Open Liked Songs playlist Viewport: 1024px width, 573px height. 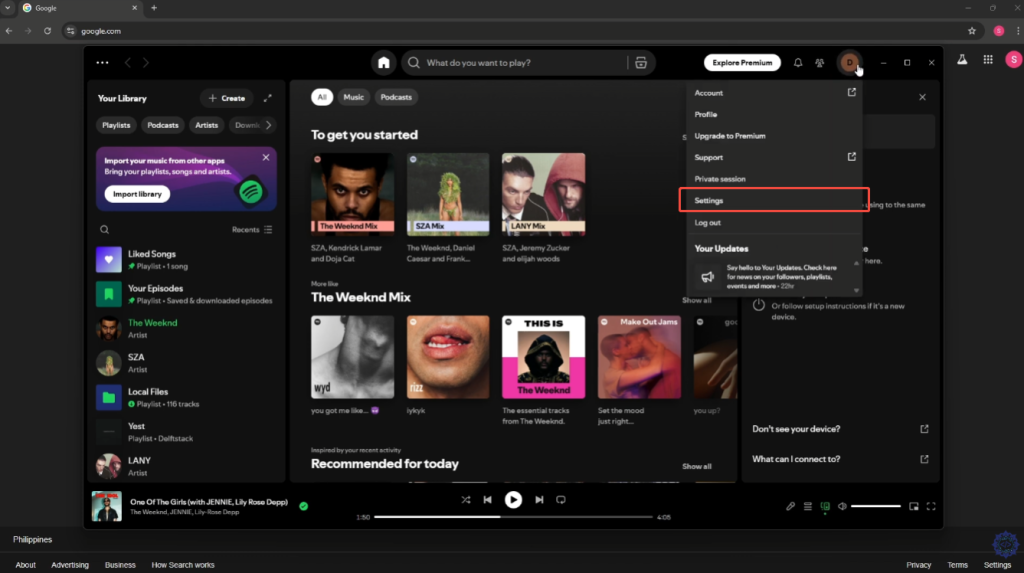(185, 259)
